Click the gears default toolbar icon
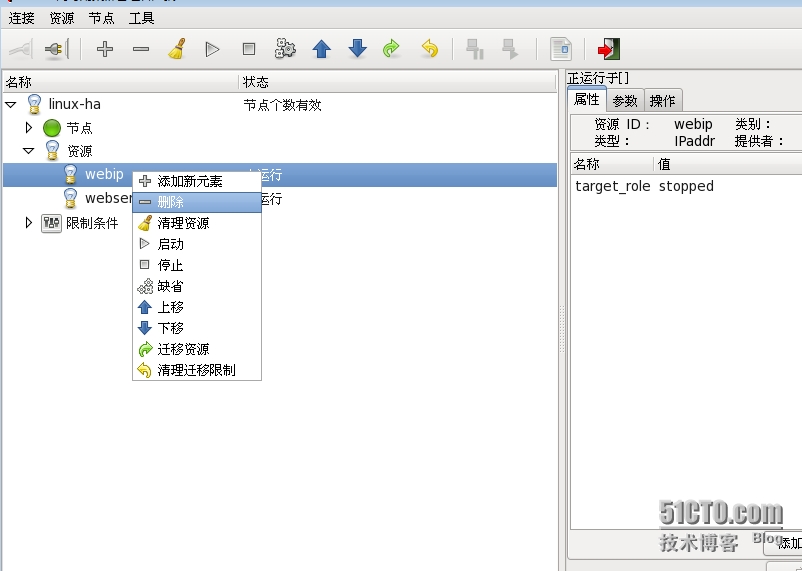Screen dimensions: 802x571 pyautogui.click(x=285, y=49)
